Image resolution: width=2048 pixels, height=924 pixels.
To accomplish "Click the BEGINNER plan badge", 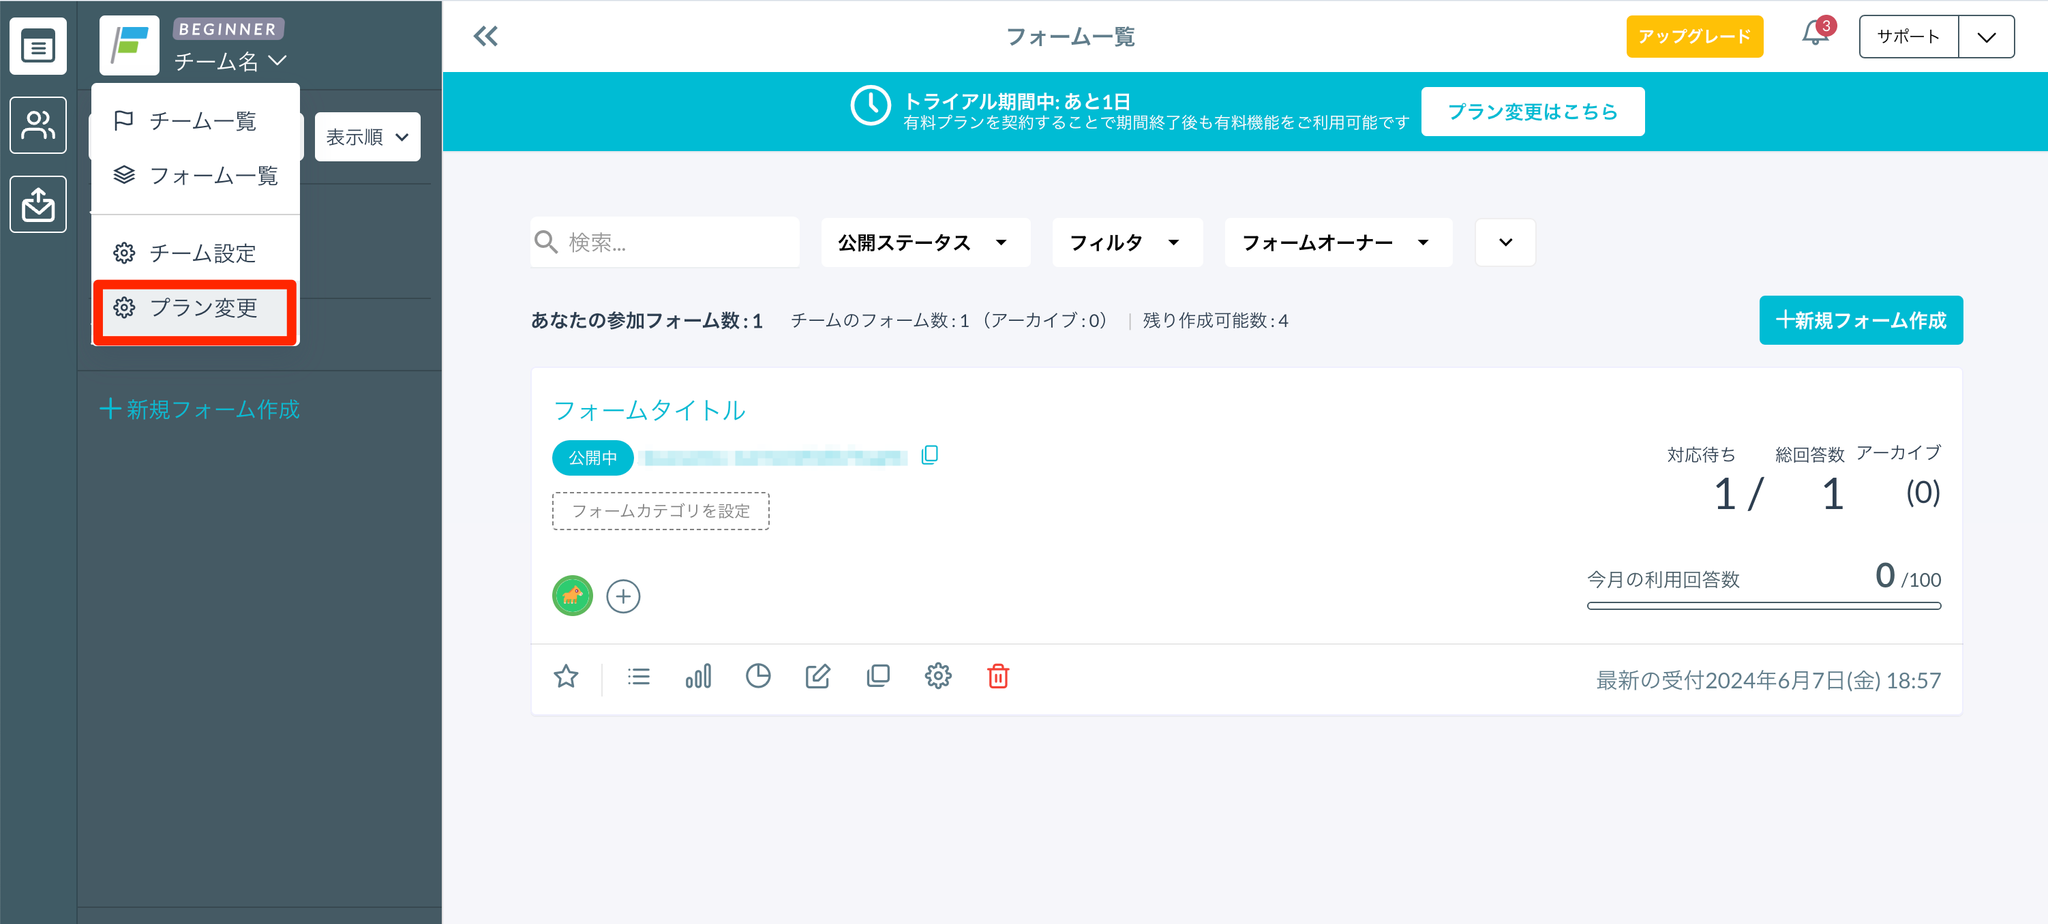I will pos(228,29).
